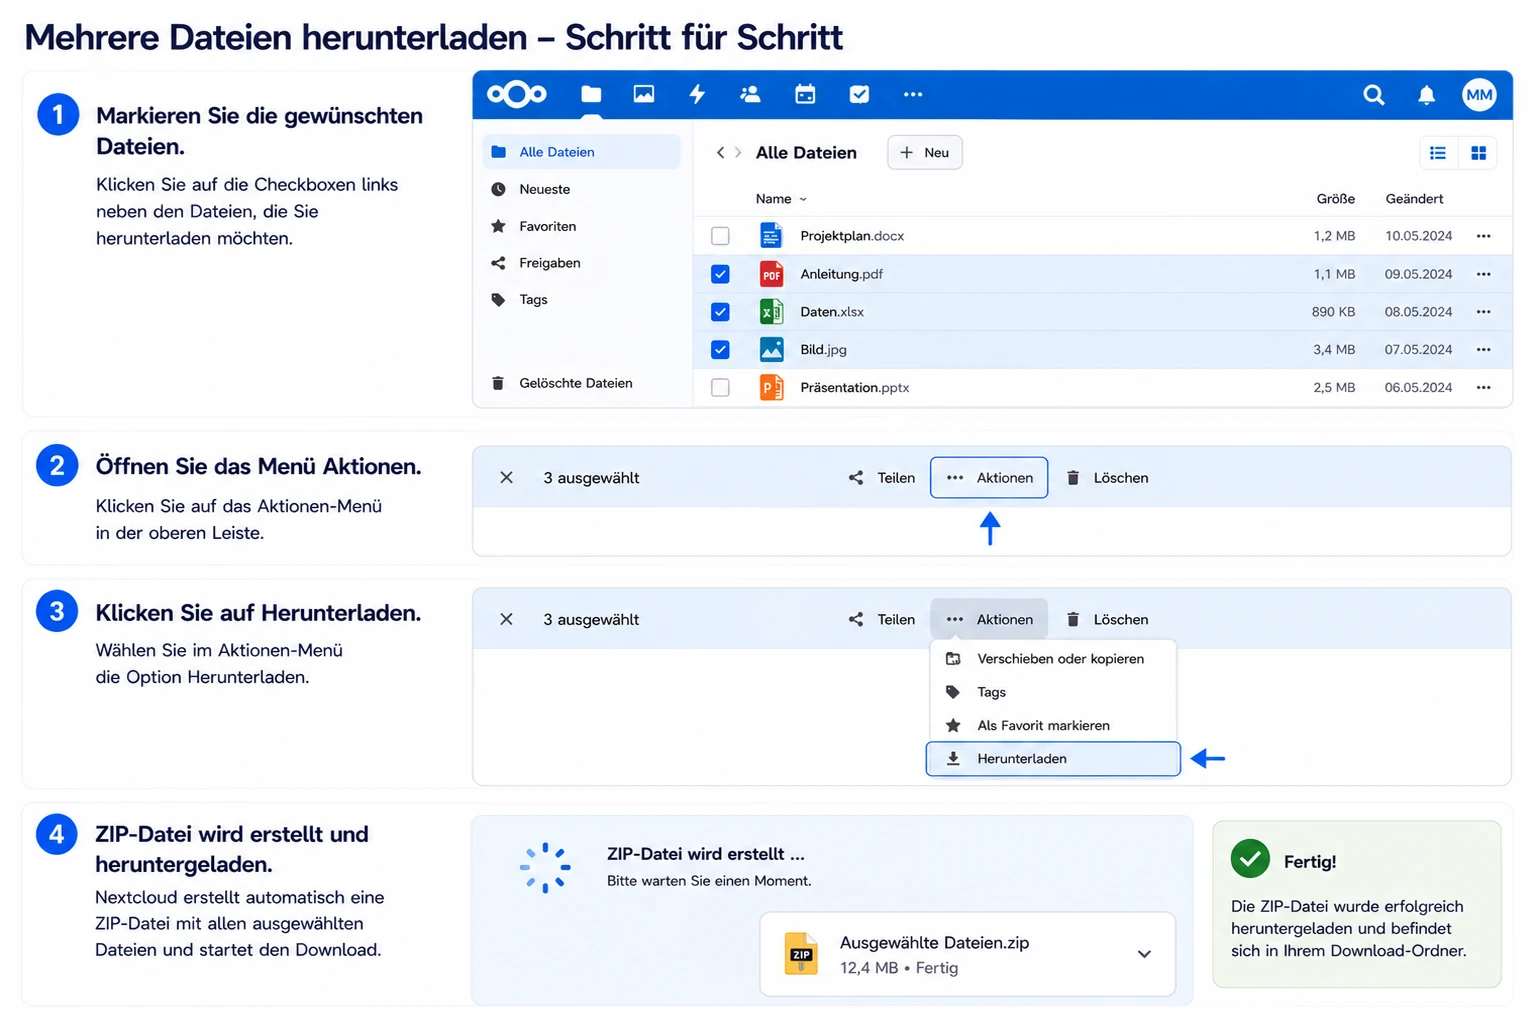Click the ZIP file icon in download bar
Viewport: 1535px width, 1024px height.
pos(801,954)
